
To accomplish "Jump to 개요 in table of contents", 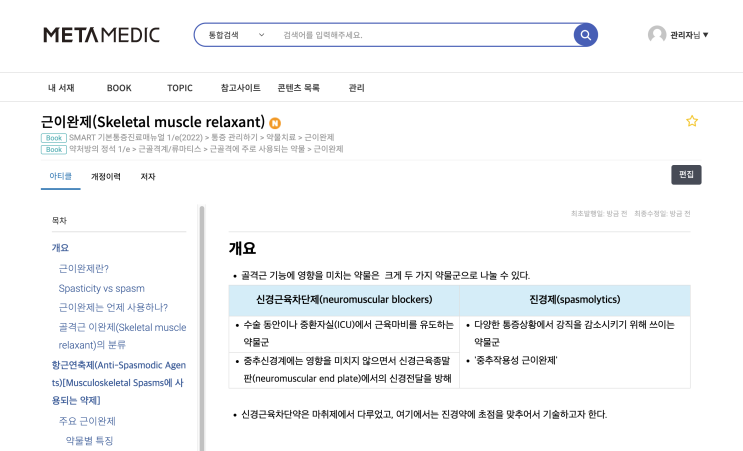I will (x=60, y=248).
